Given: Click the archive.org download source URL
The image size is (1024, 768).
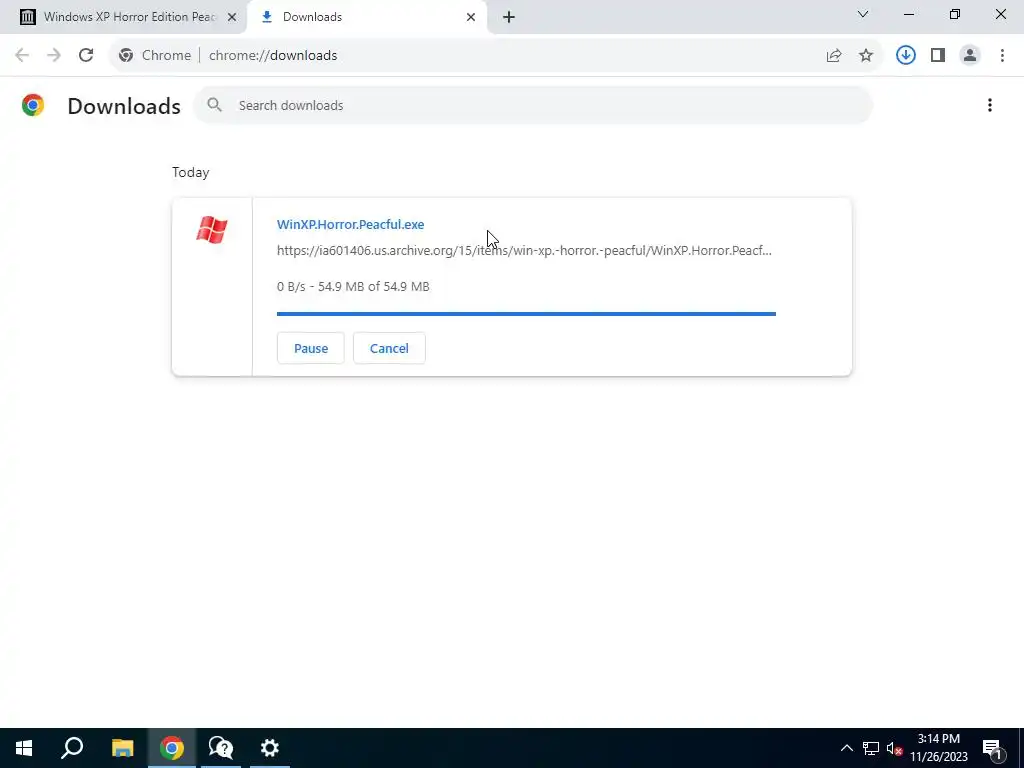Looking at the screenshot, I should click(x=524, y=251).
